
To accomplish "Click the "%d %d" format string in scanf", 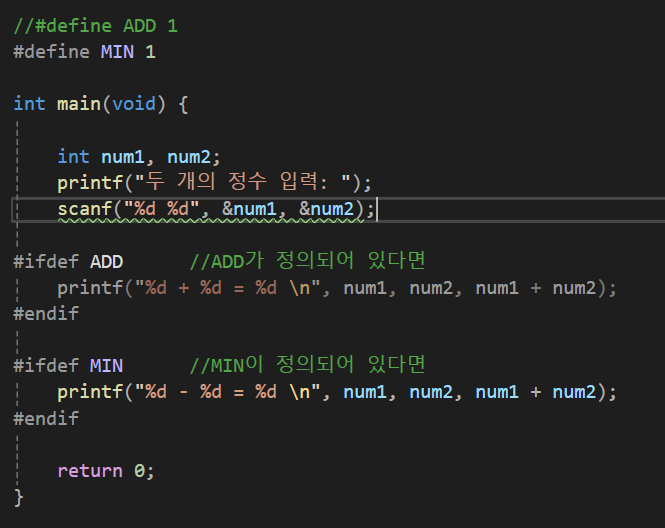I will click(162, 209).
